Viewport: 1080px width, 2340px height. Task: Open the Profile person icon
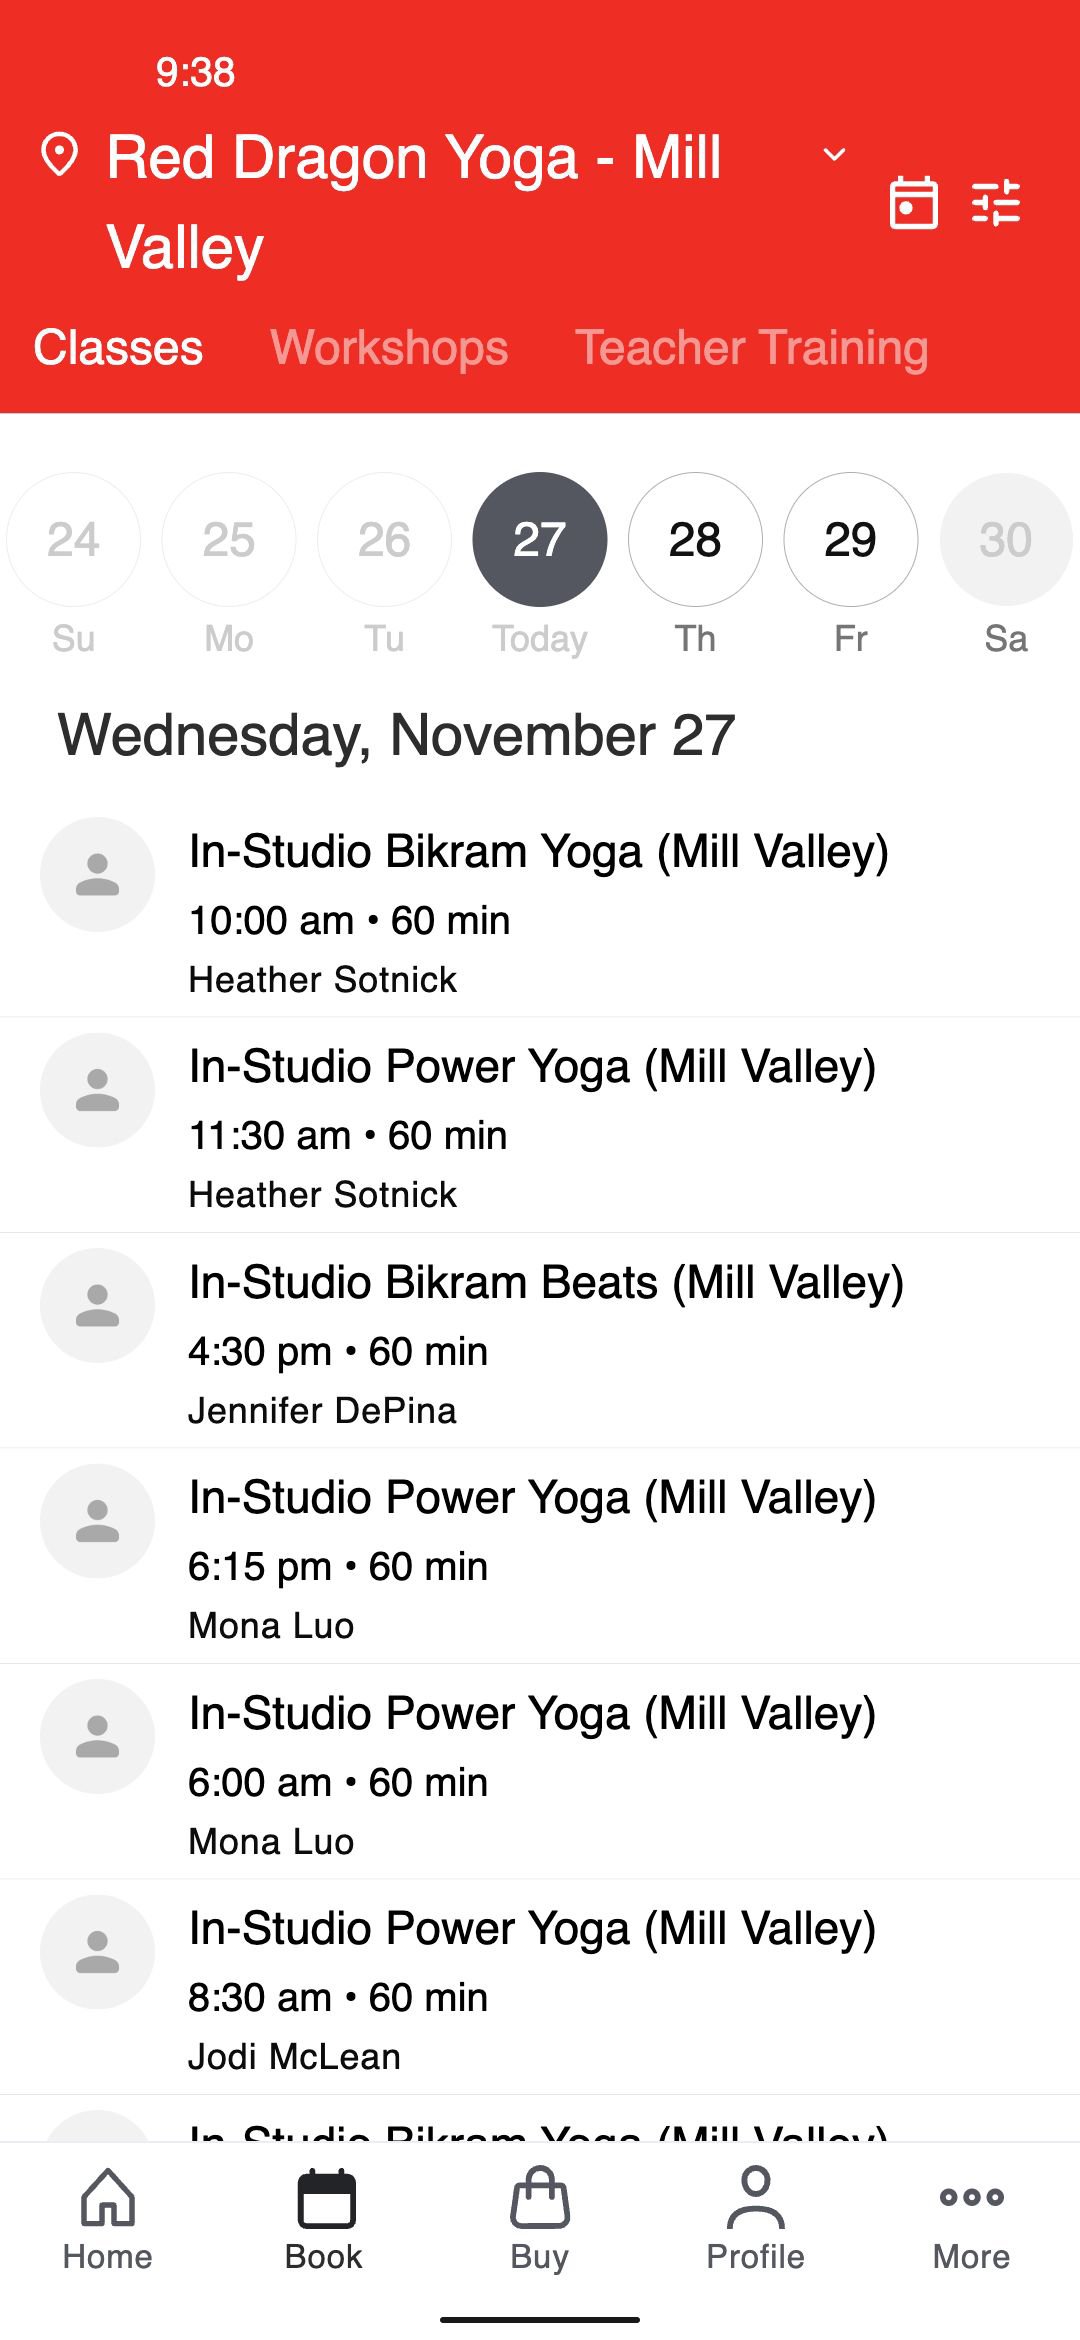pyautogui.click(x=756, y=2198)
